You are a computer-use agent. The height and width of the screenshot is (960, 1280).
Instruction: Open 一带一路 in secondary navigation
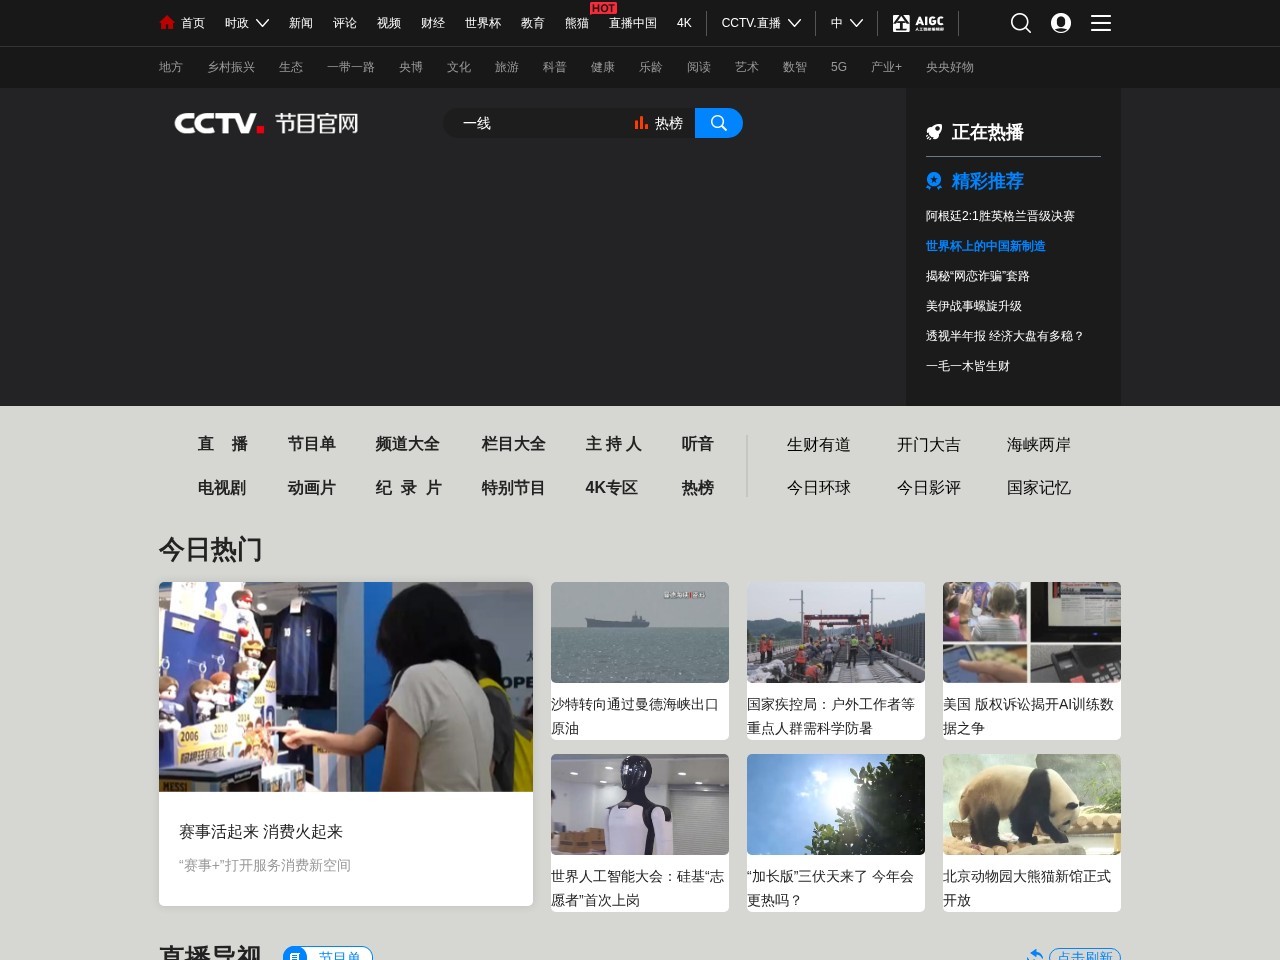pos(351,67)
